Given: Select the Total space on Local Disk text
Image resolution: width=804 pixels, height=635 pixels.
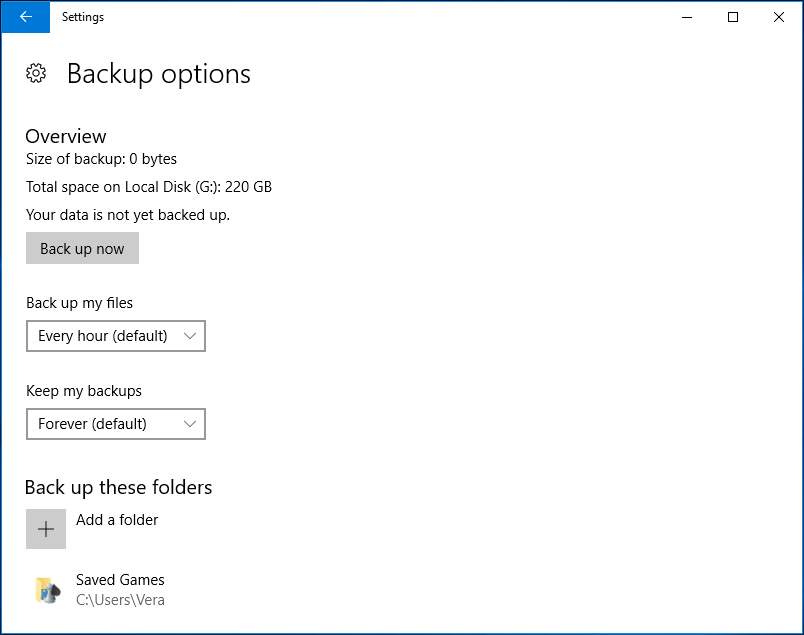Looking at the screenshot, I should tap(149, 186).
